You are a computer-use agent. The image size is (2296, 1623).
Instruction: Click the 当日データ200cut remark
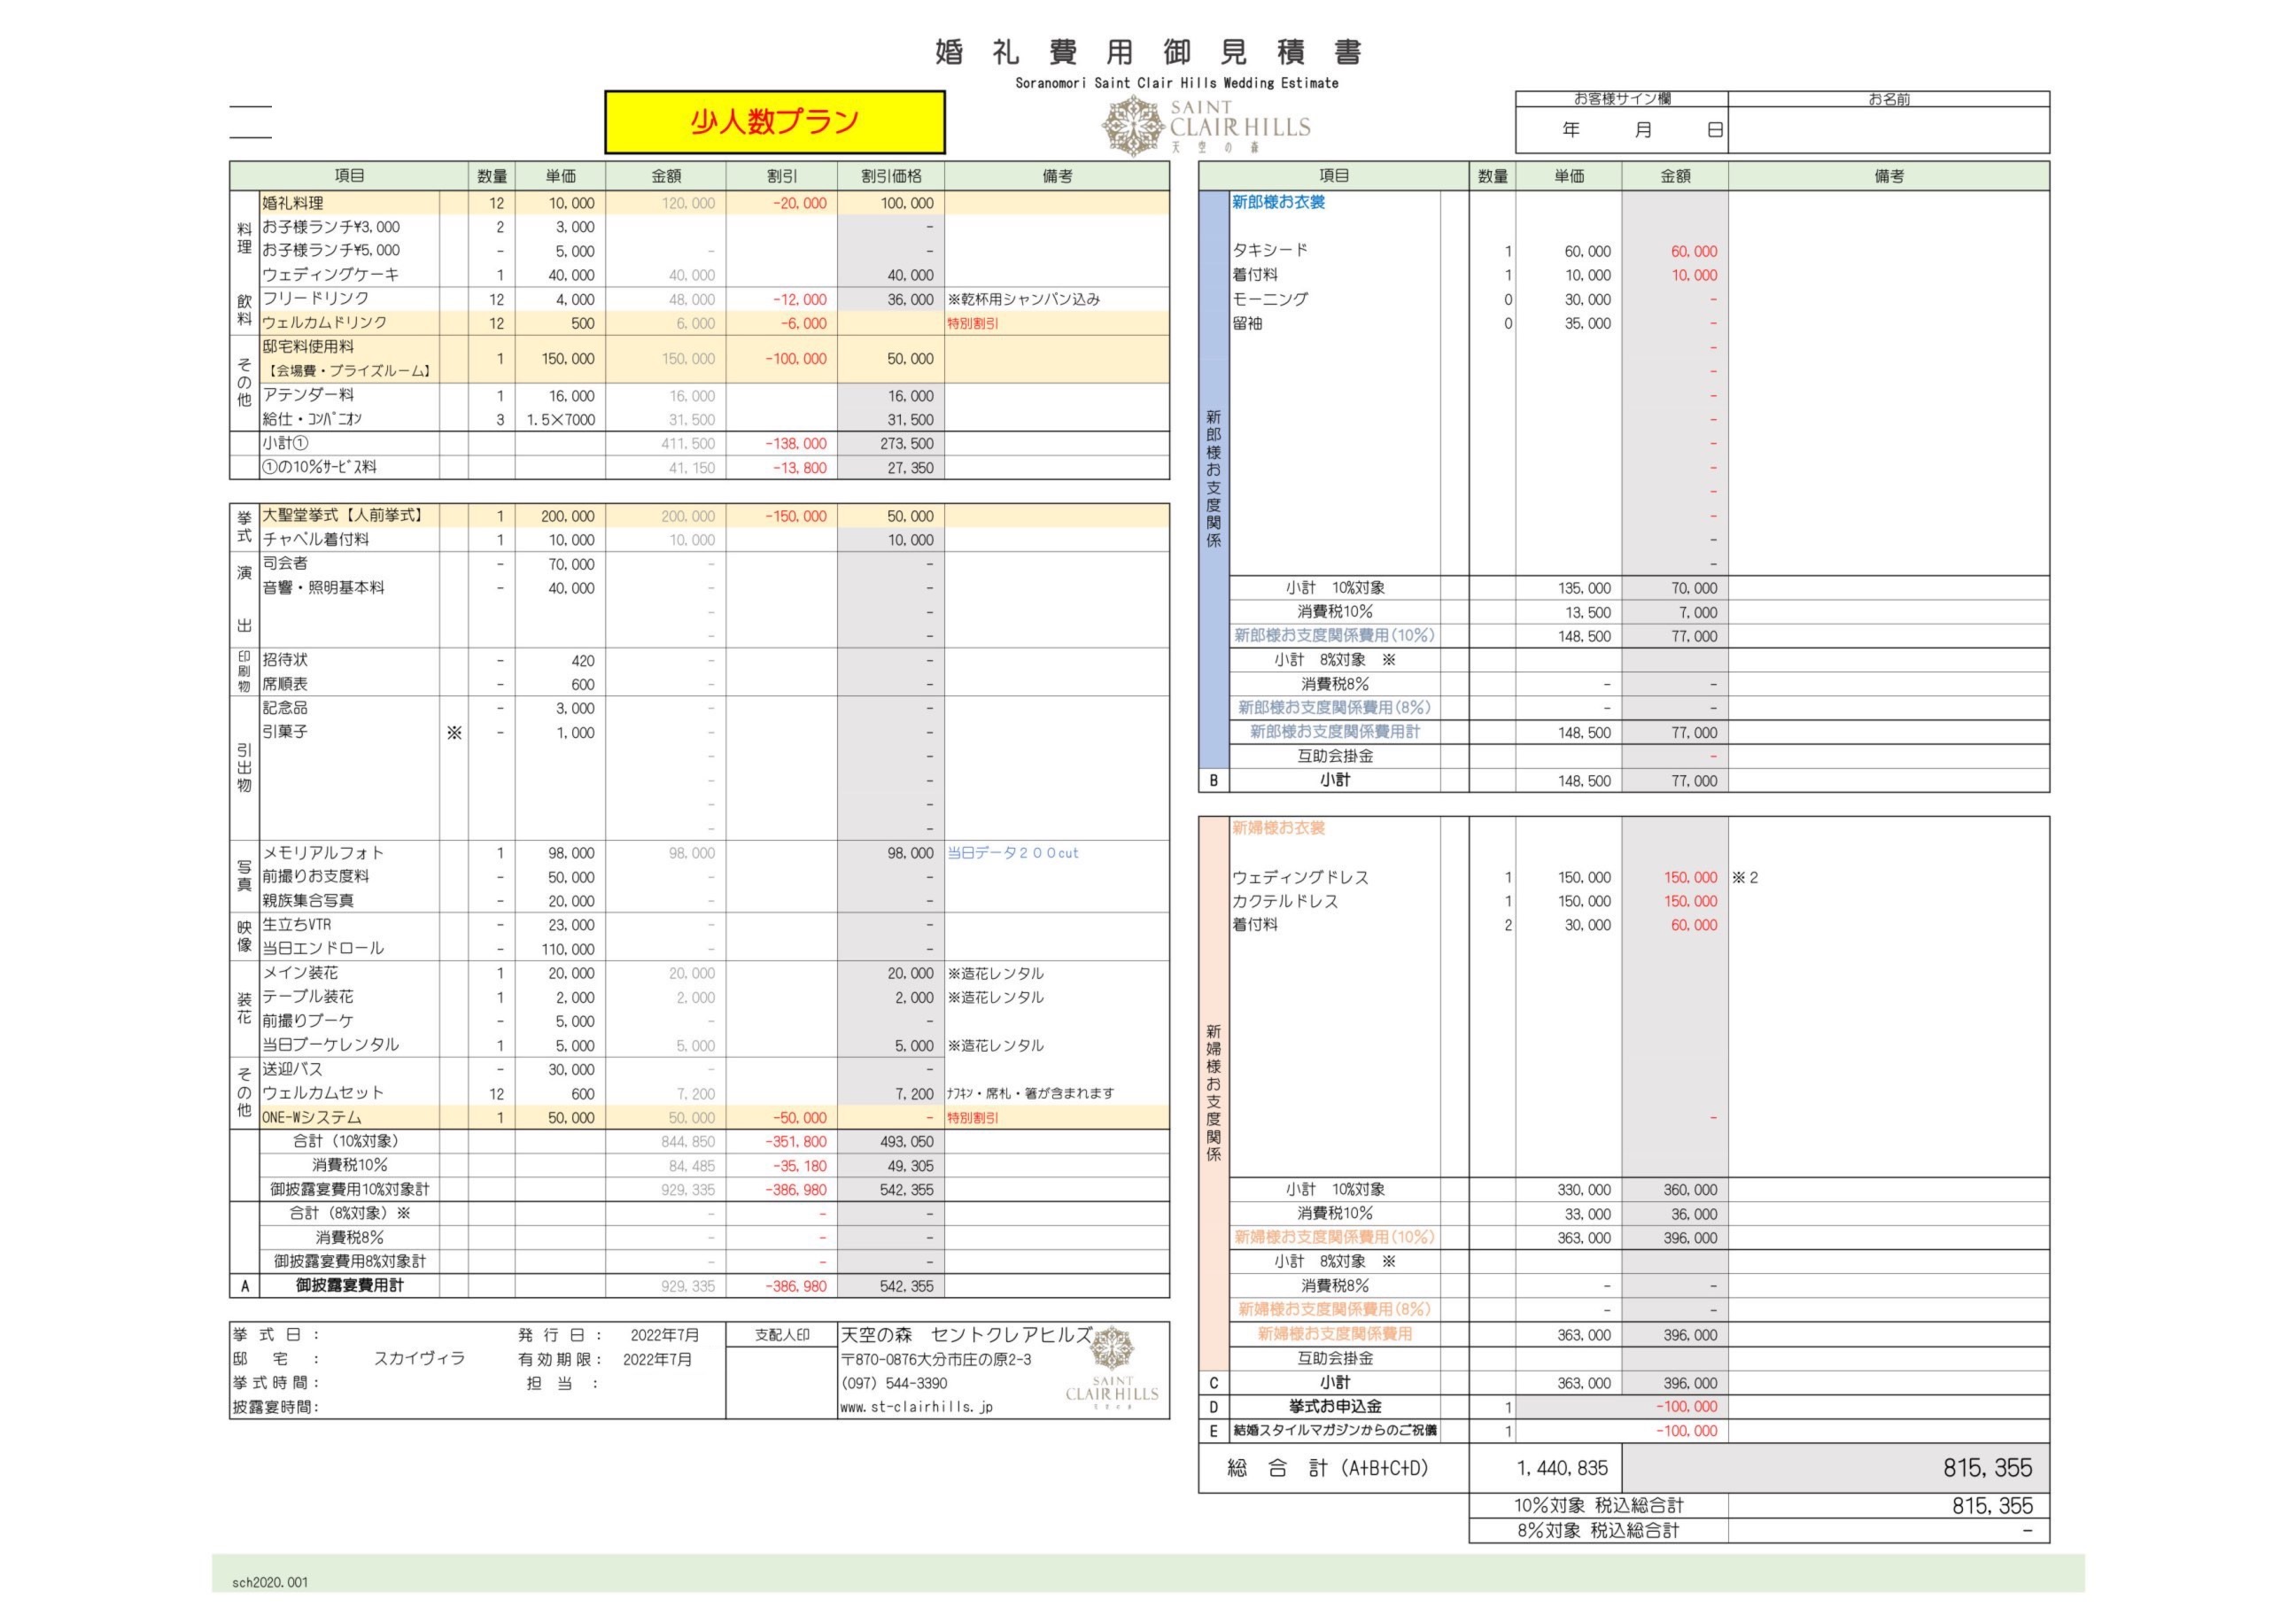(x=1012, y=853)
